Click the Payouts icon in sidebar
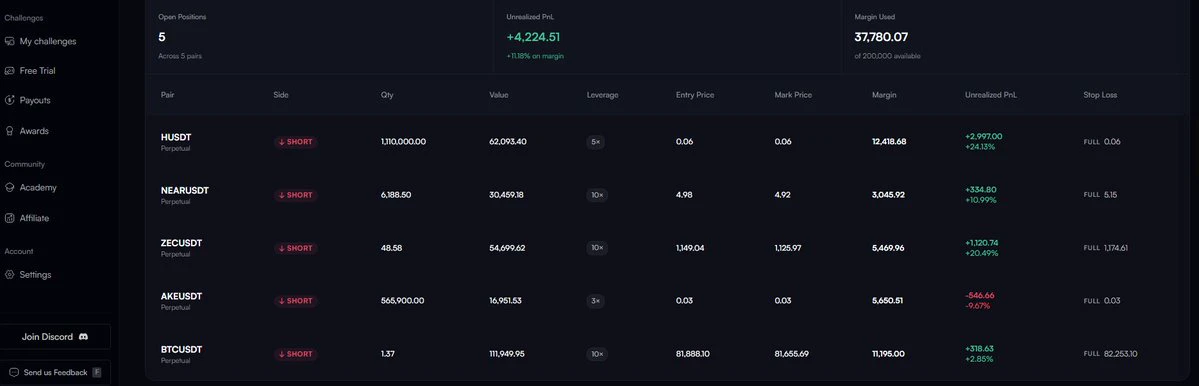1199x386 pixels. [10, 100]
